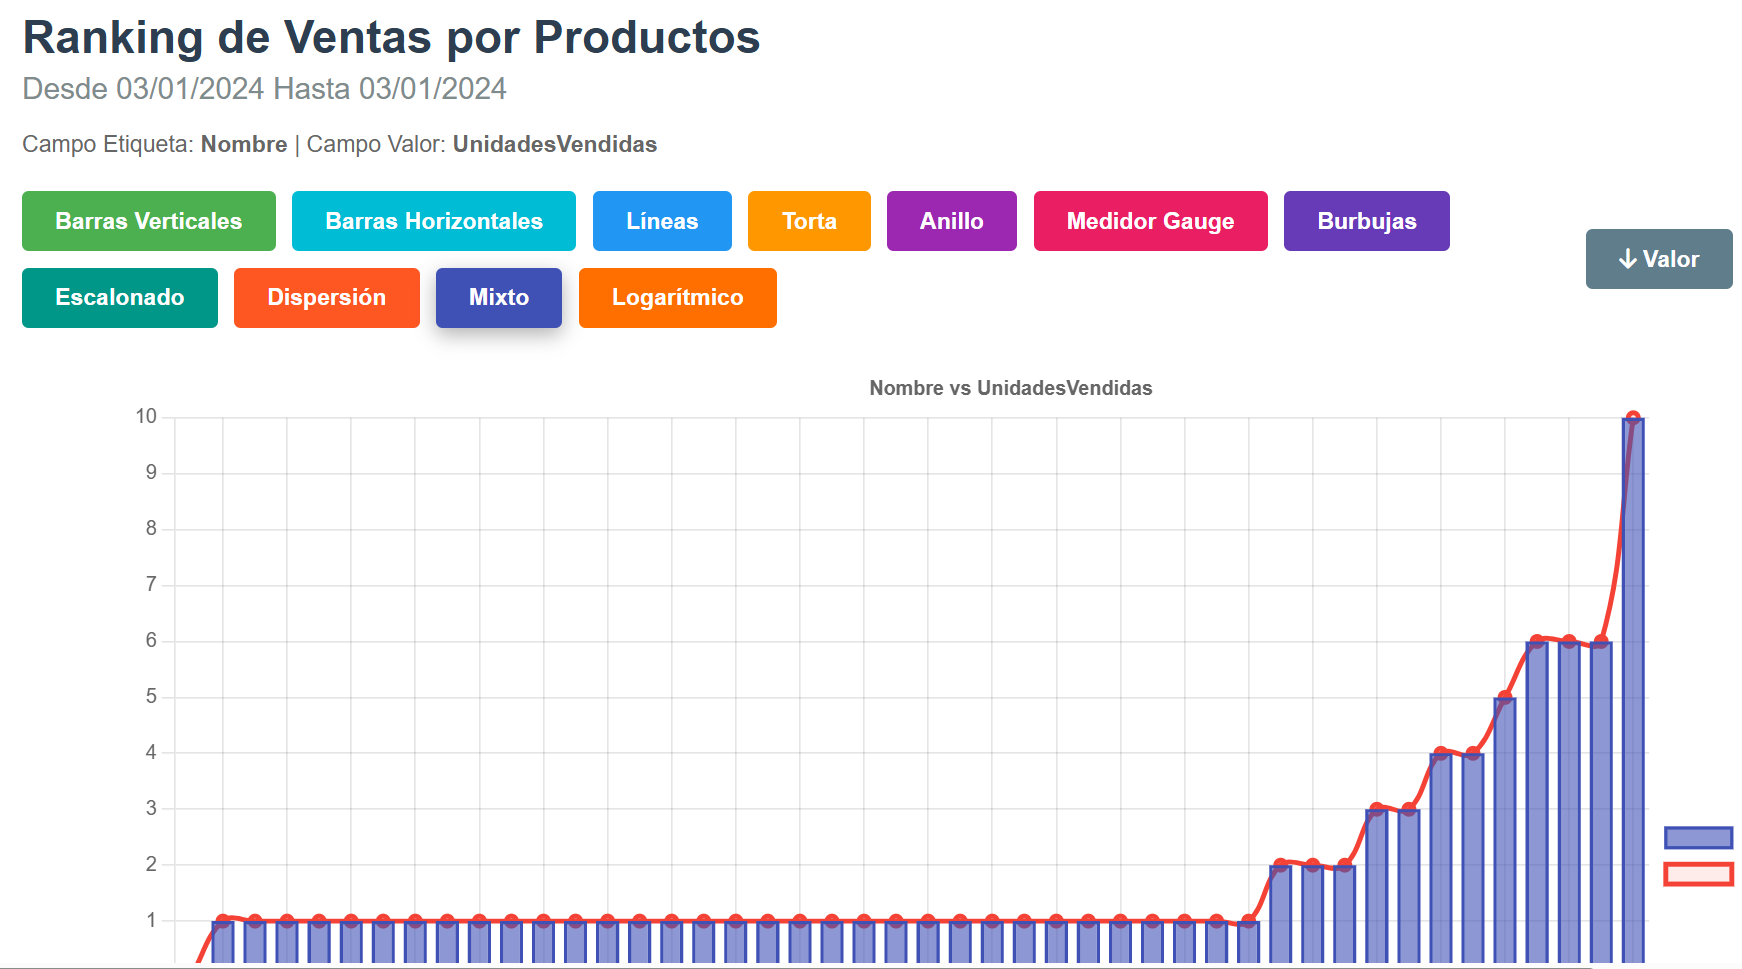
Task: Enable the Logarítmico chart scale
Action: (677, 298)
